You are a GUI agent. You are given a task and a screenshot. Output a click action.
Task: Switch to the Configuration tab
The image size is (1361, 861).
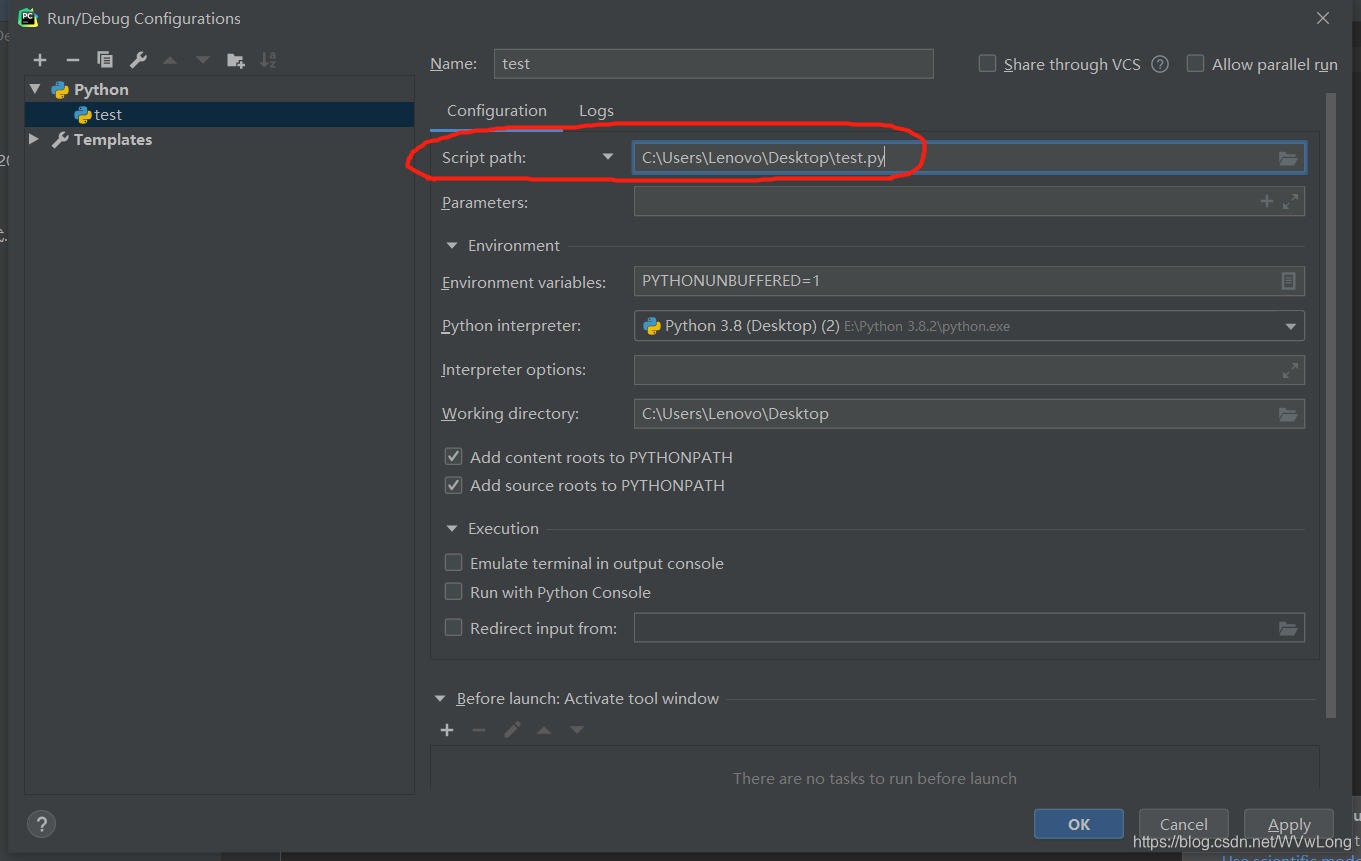pyautogui.click(x=497, y=111)
